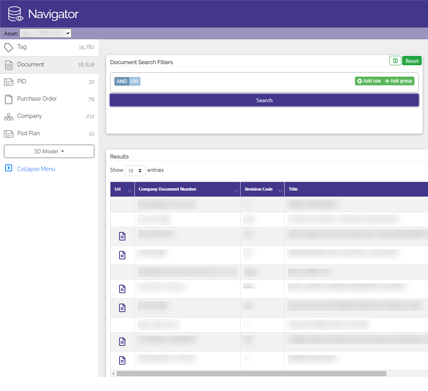The image size is (428, 391).
Task: Open the second document file icon in Url column
Action: pyautogui.click(x=122, y=255)
